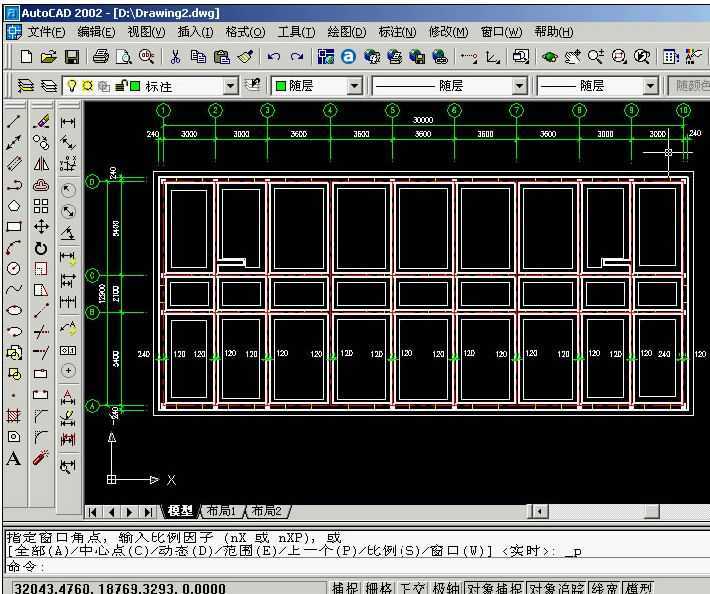
Task: Open Make Object's Layer Current icon
Action: [253, 85]
